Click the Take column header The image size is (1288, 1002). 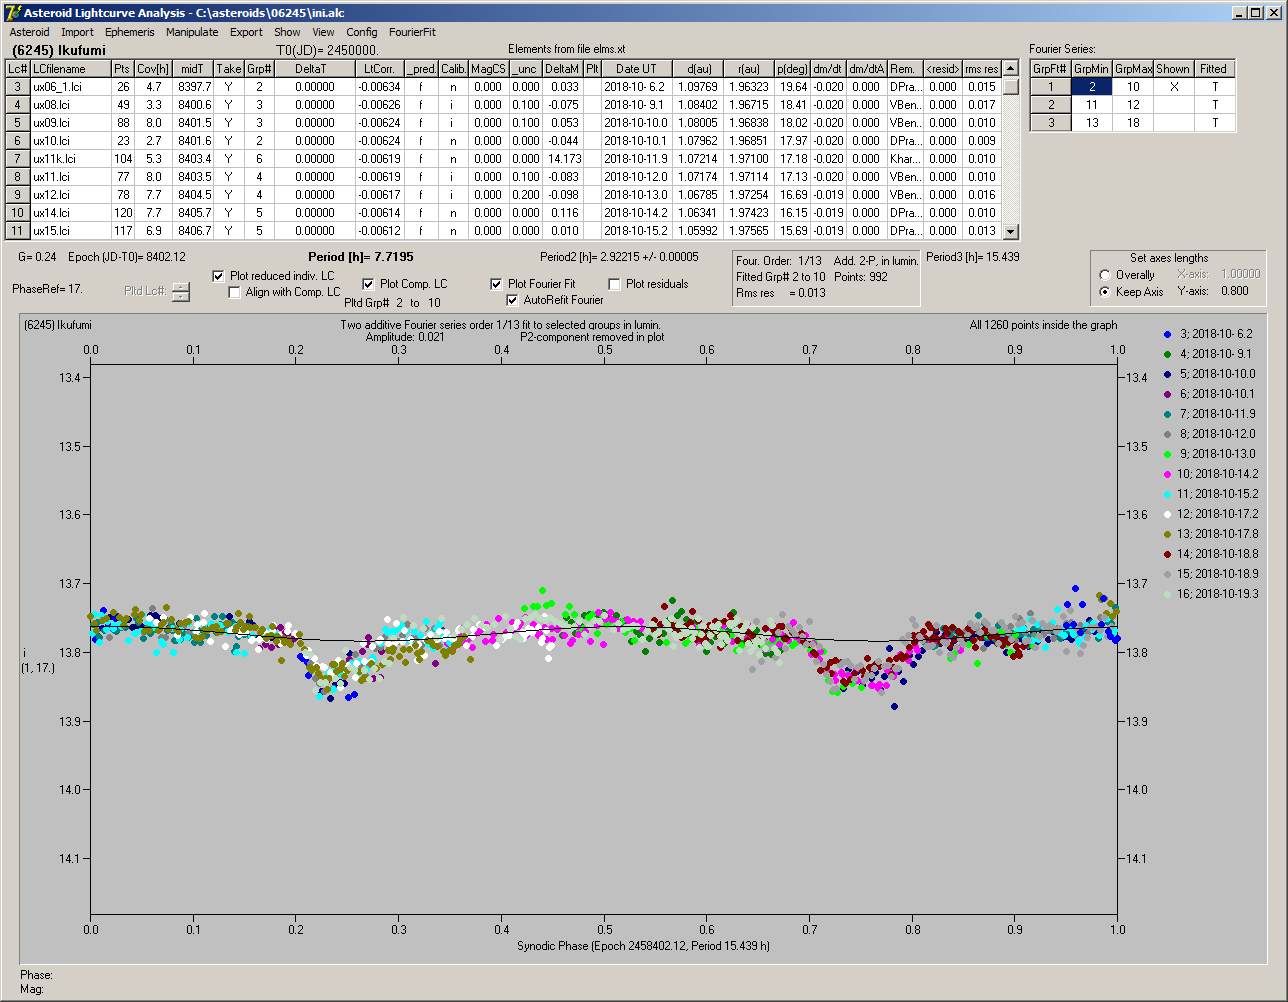[229, 69]
